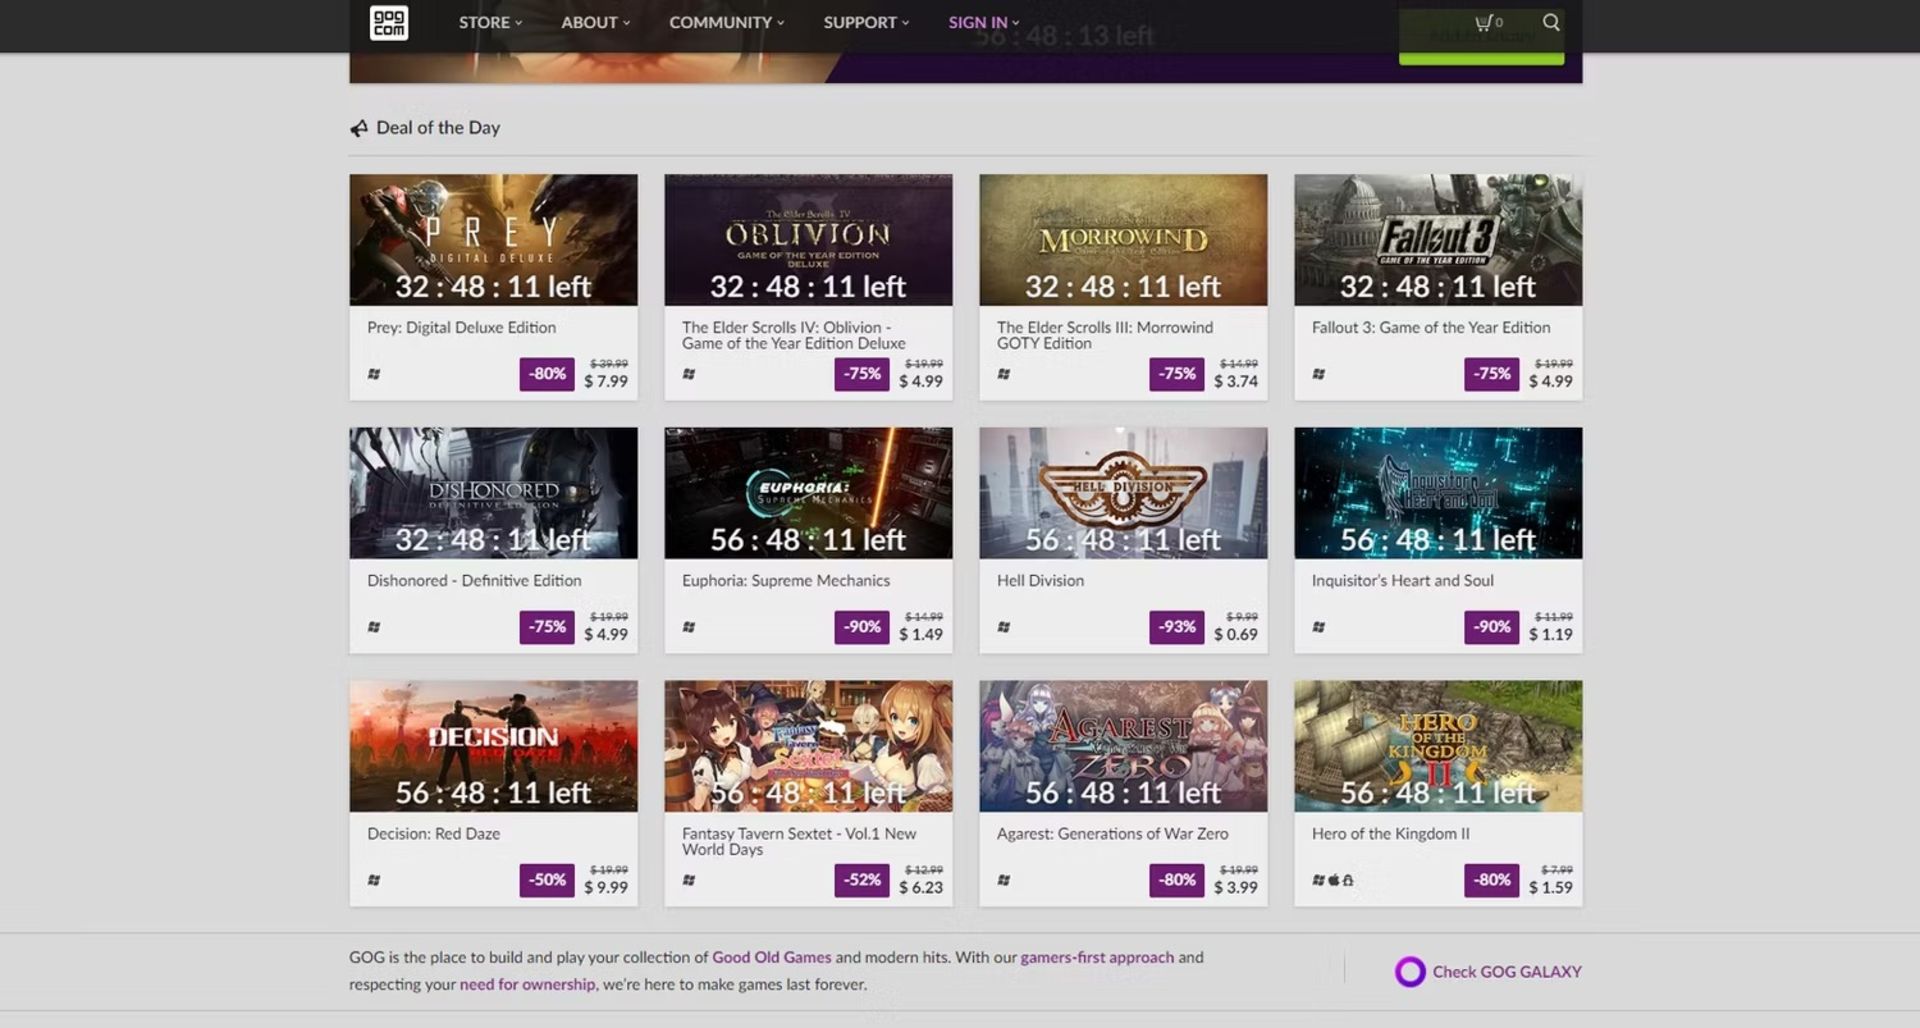Click the GOG.com logo icon

388,22
